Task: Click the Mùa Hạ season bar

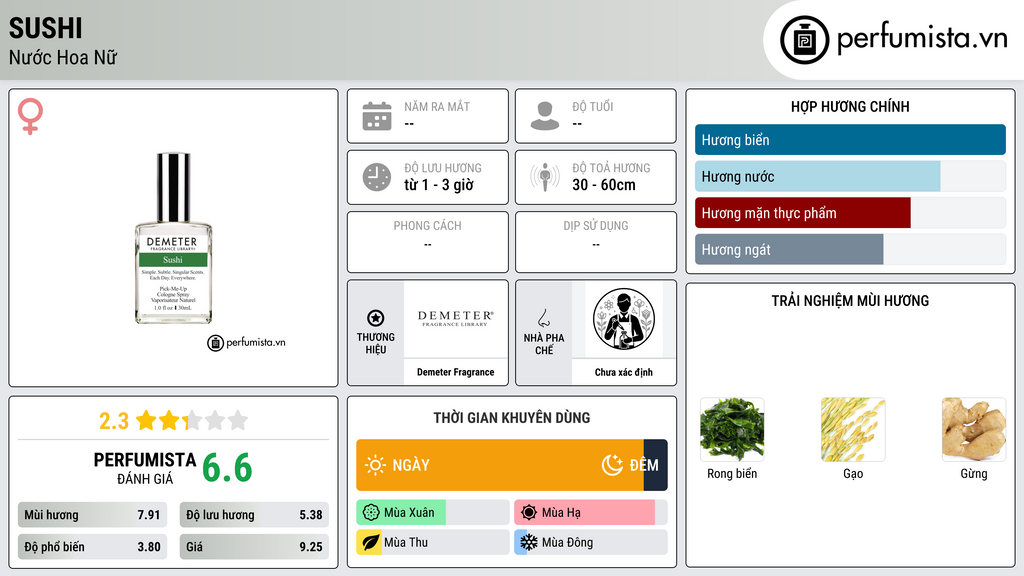Action: tap(590, 513)
